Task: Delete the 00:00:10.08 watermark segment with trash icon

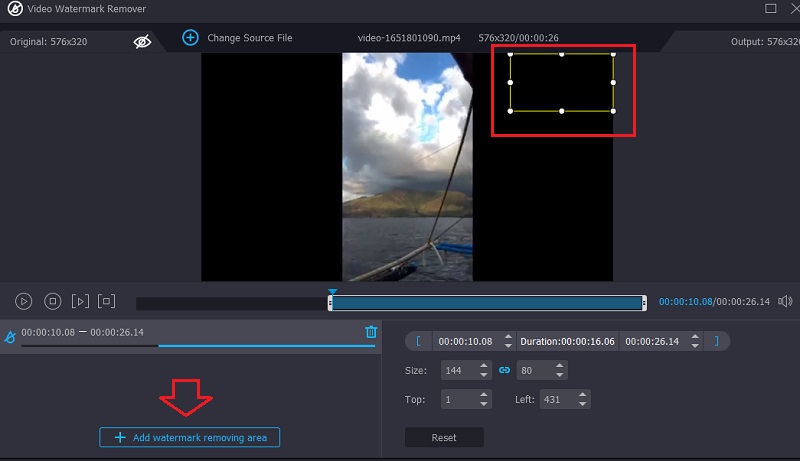Action: (371, 332)
